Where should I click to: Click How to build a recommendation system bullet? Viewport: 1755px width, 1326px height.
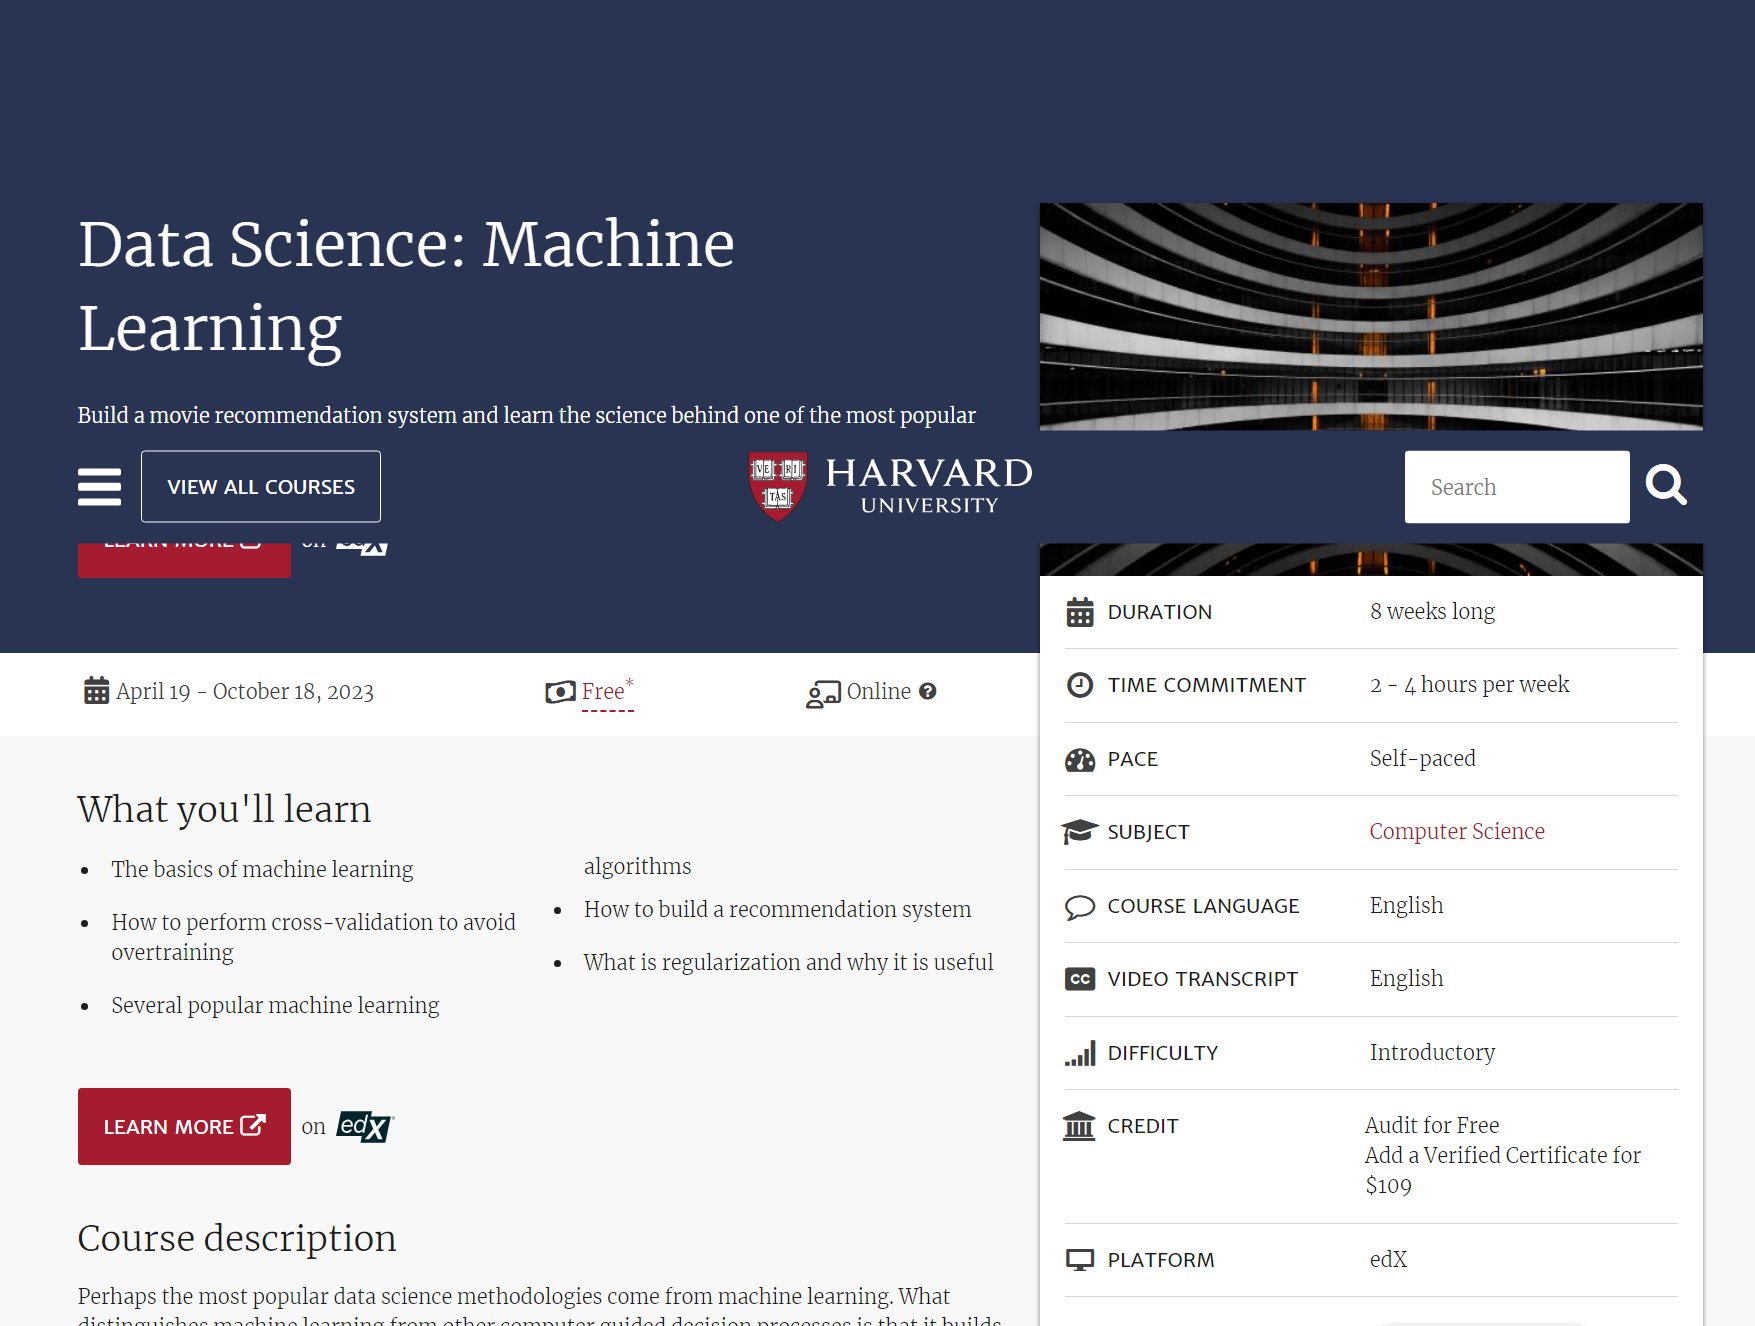tap(777, 909)
